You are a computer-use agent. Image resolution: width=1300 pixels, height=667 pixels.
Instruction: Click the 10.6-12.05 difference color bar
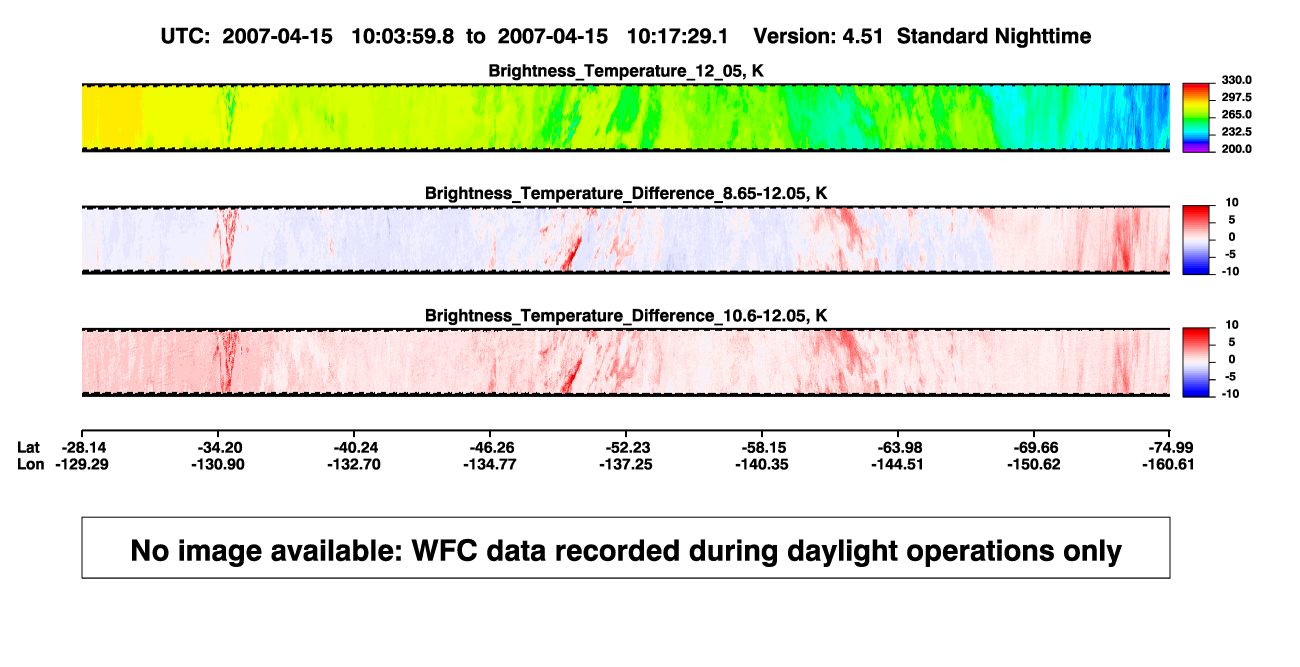[x=1195, y=362]
